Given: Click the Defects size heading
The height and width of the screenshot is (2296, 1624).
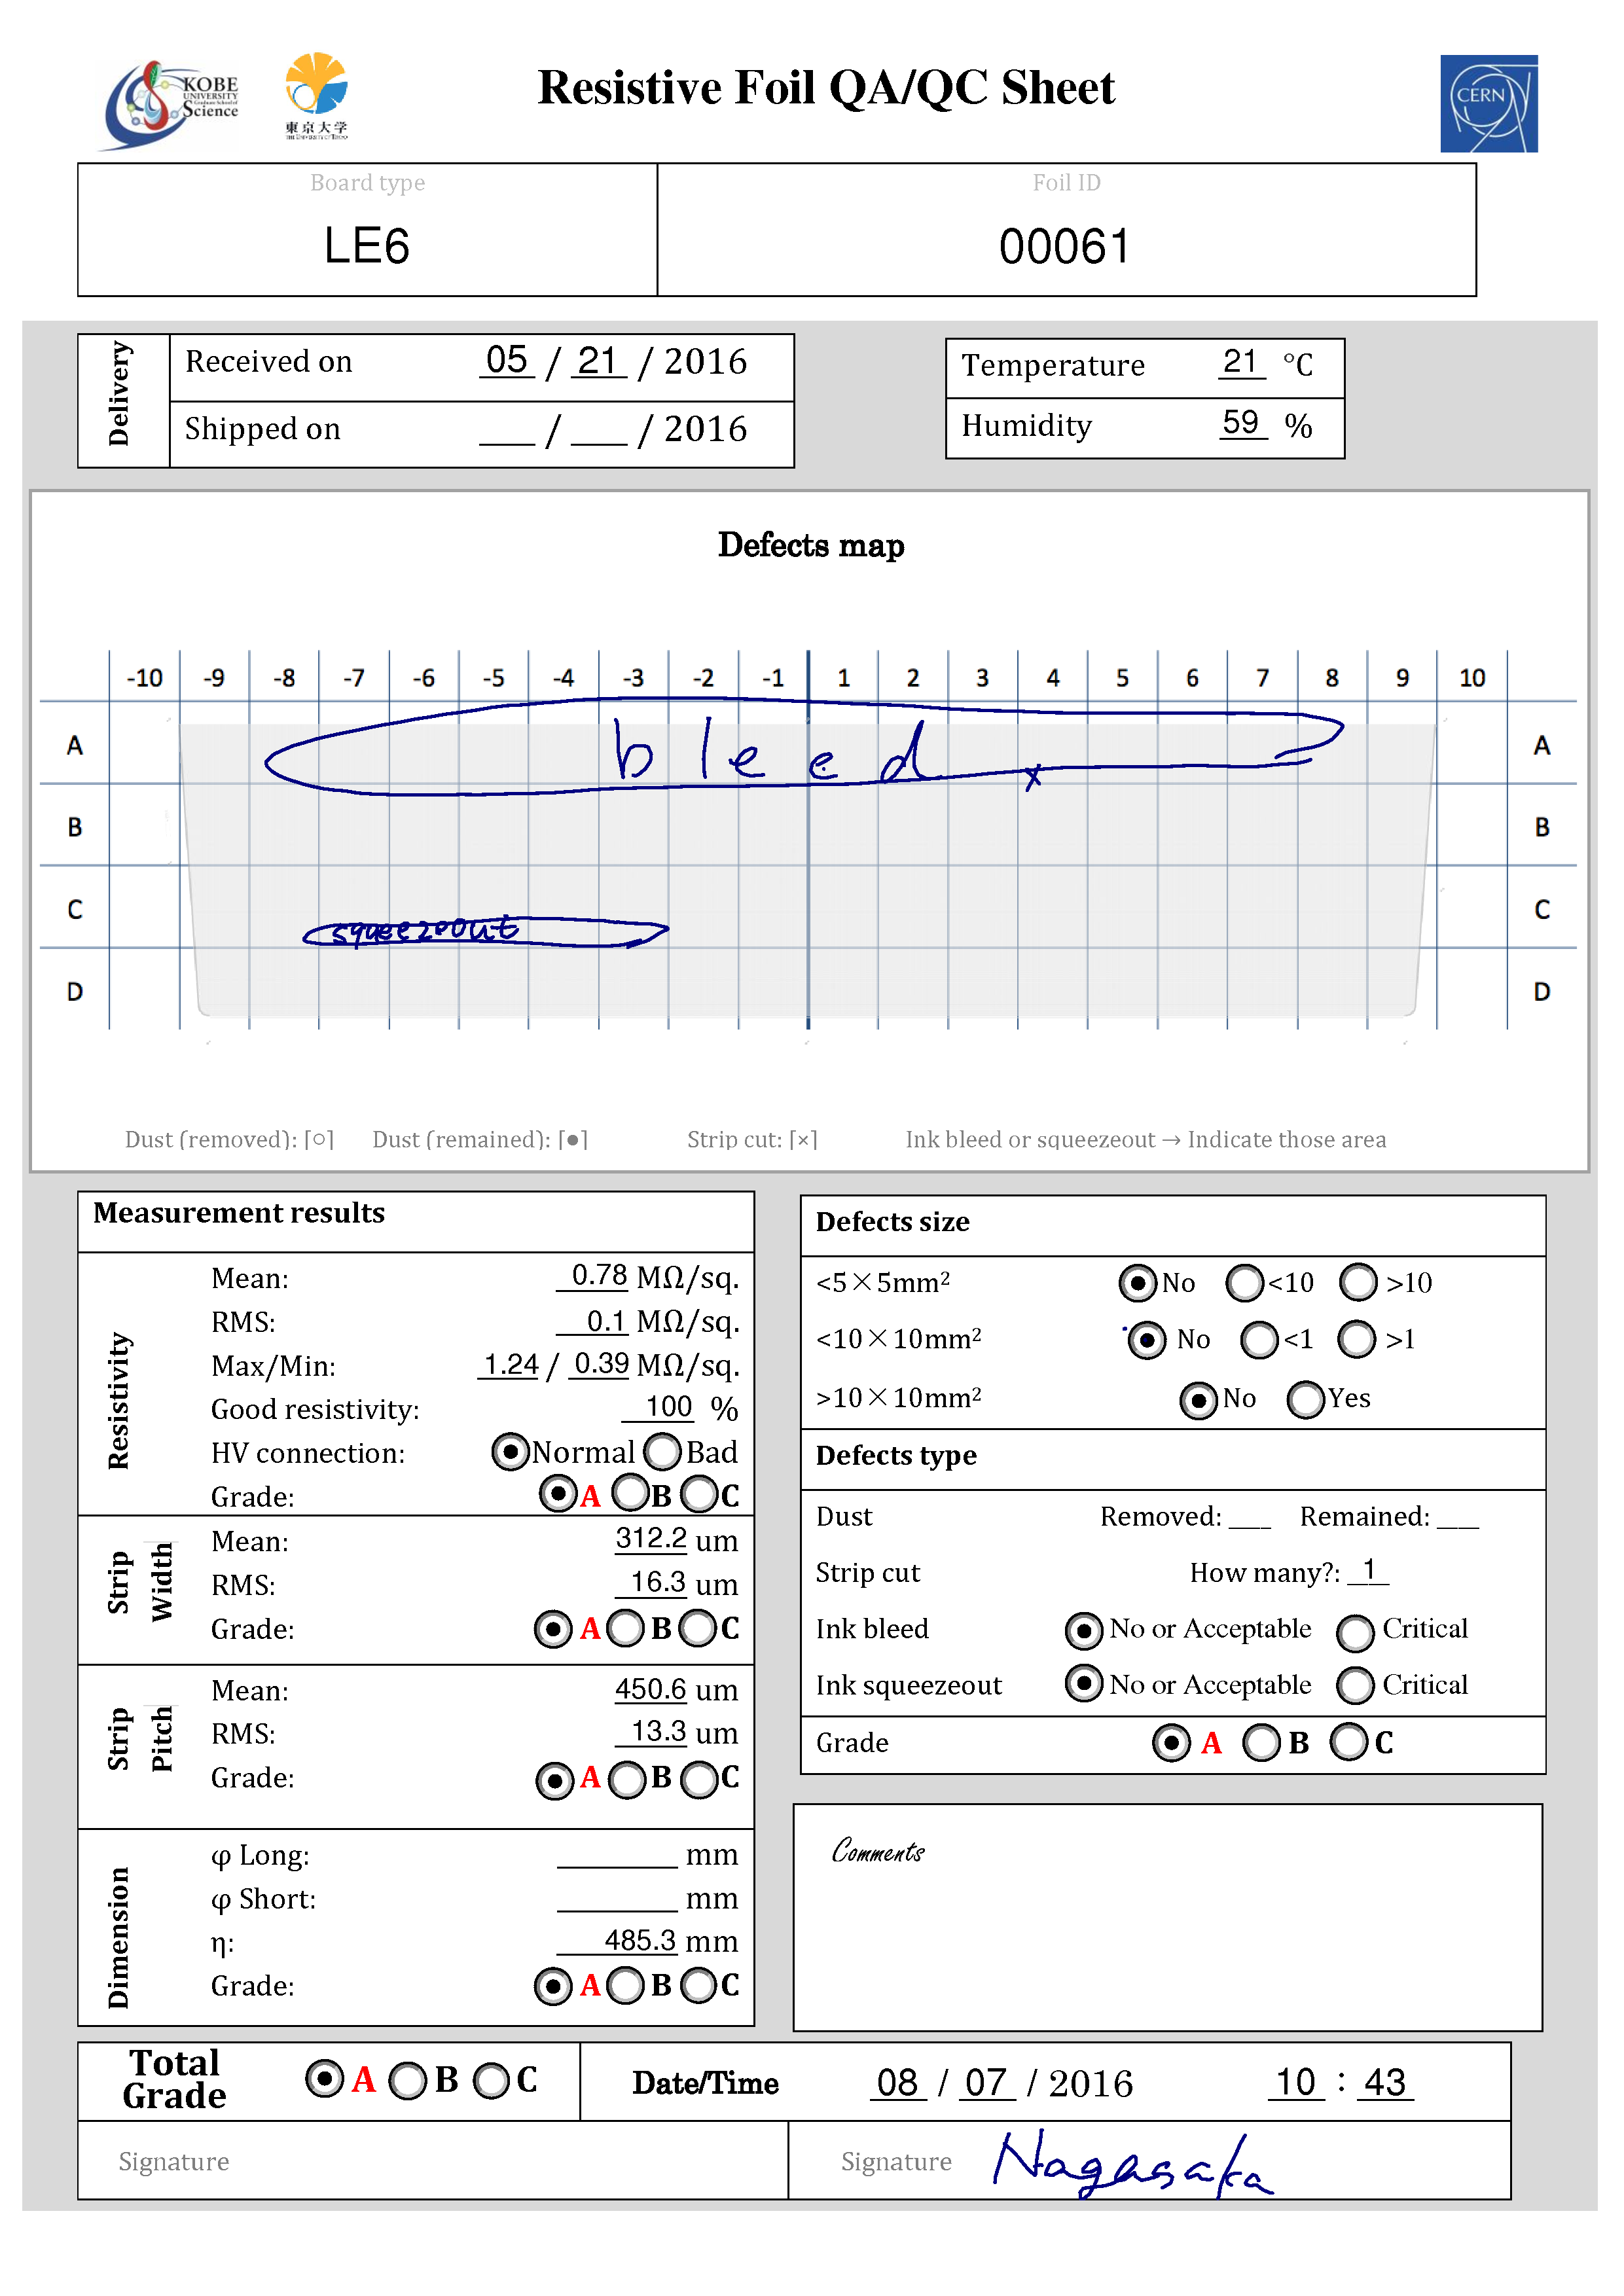Looking at the screenshot, I should pyautogui.click(x=893, y=1222).
